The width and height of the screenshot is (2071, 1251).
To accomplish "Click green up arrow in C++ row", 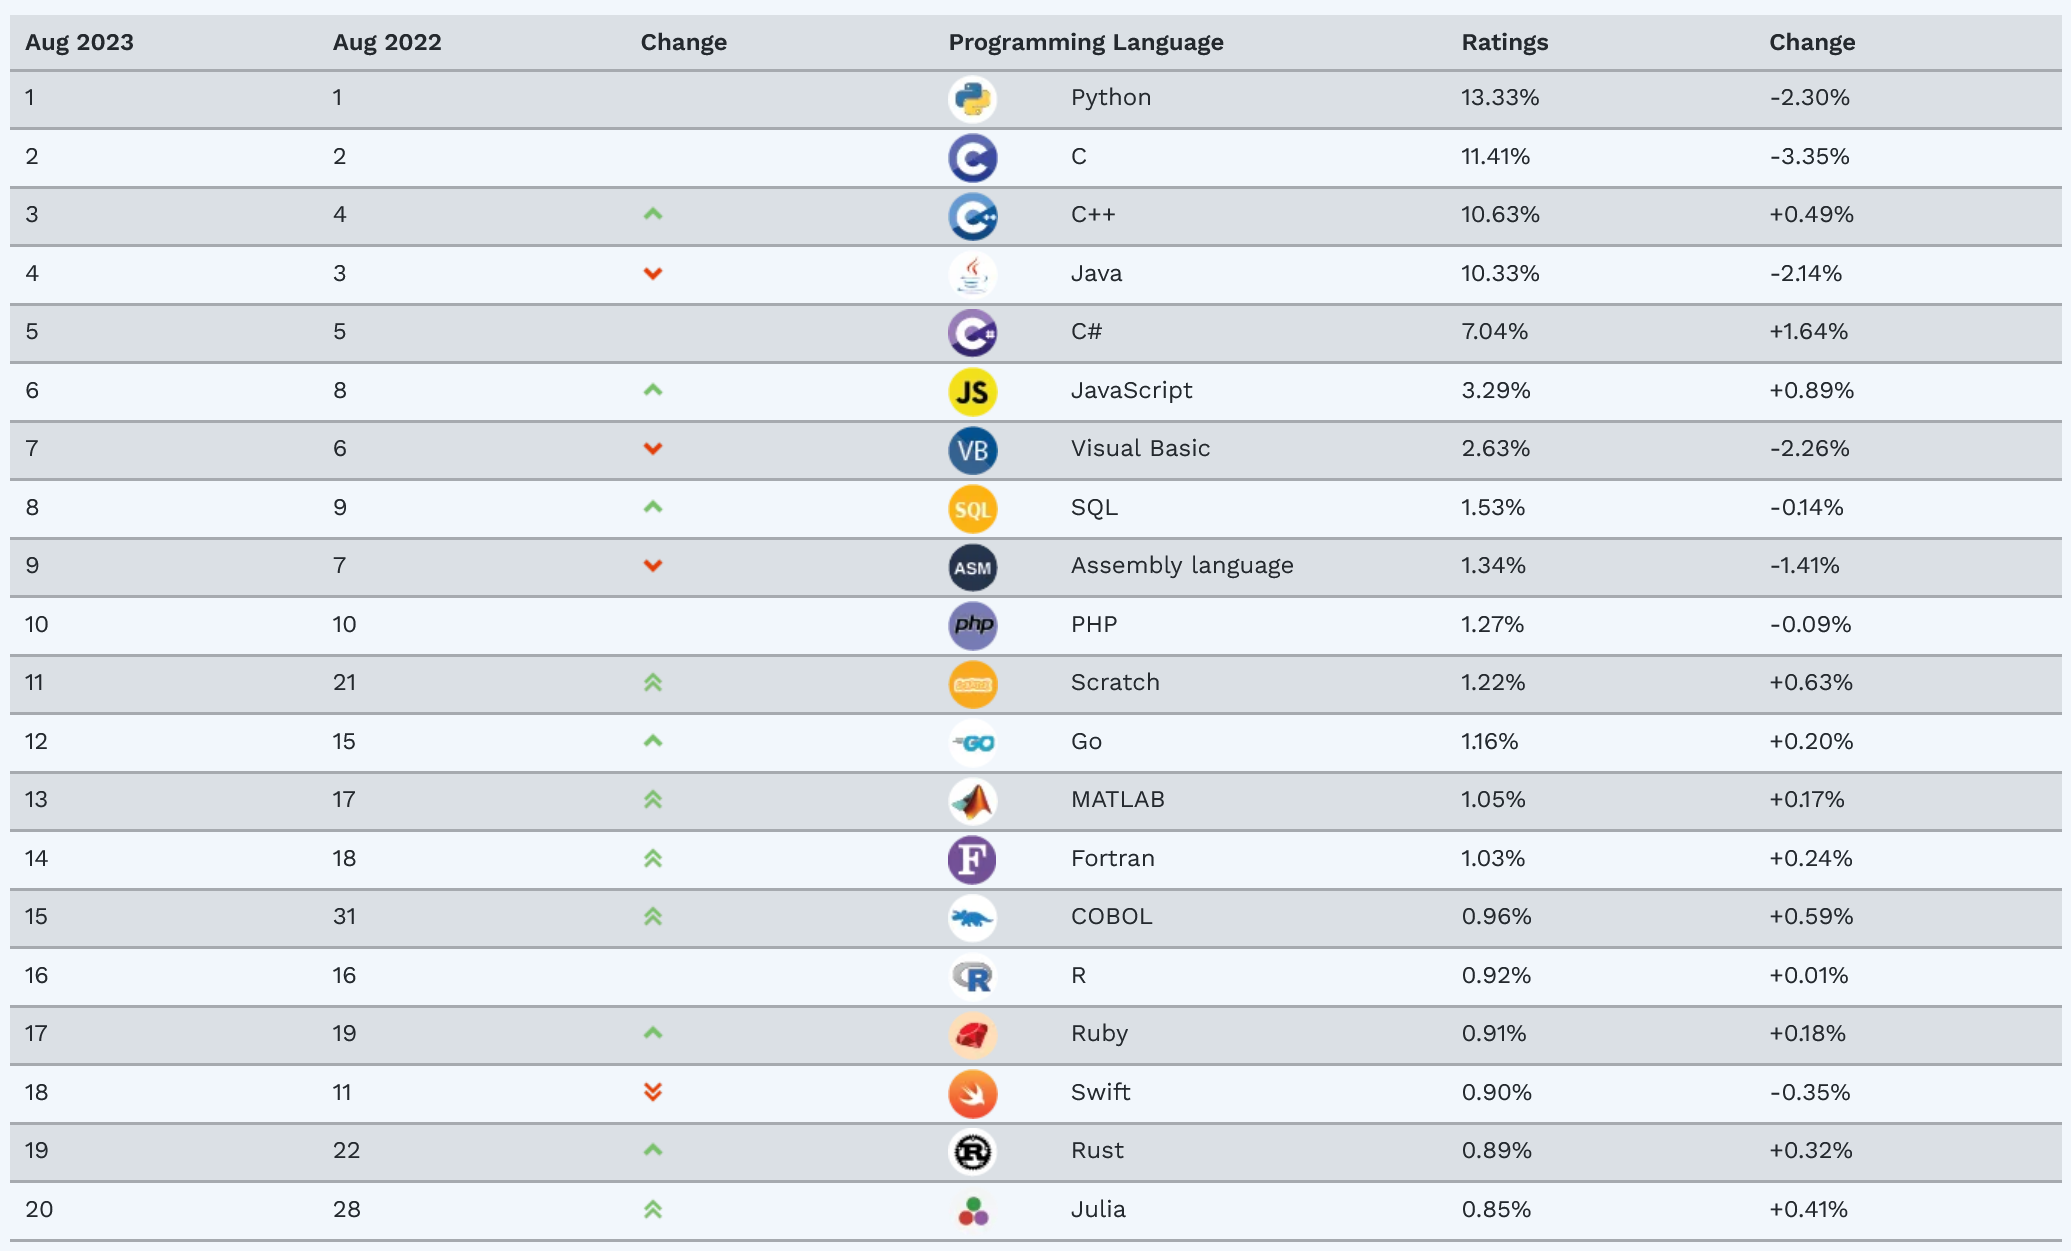I will (653, 214).
